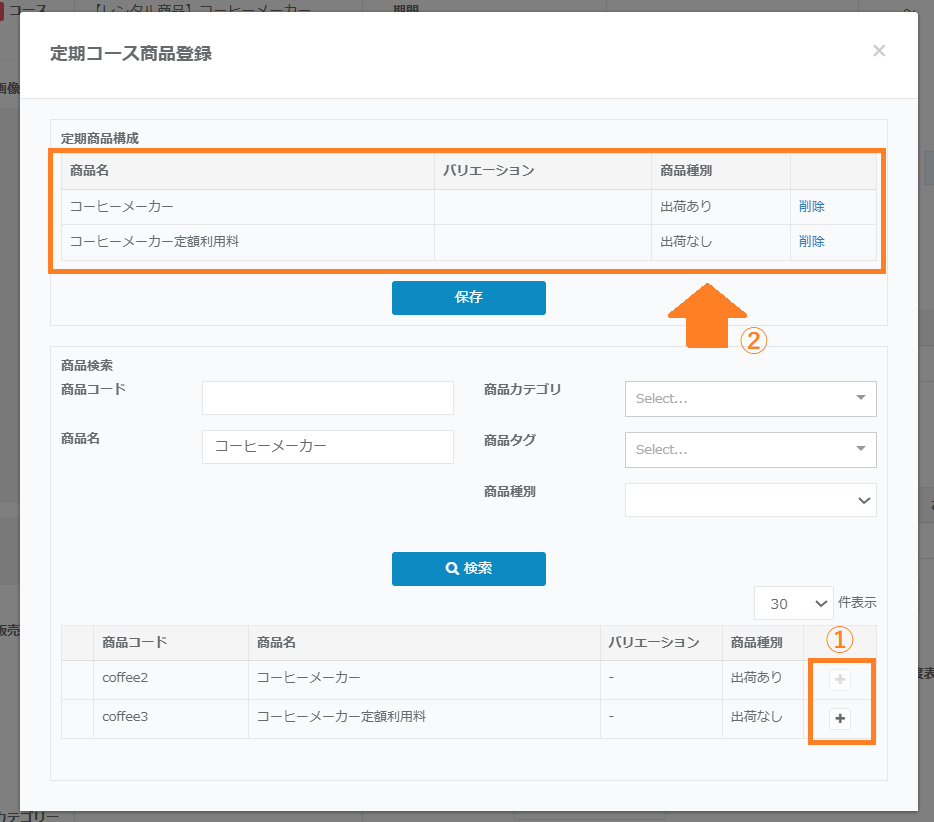Screen dimensions: 934x822
Task: Click 商品種別 header in 定期商品構成 table
Action: pos(686,171)
